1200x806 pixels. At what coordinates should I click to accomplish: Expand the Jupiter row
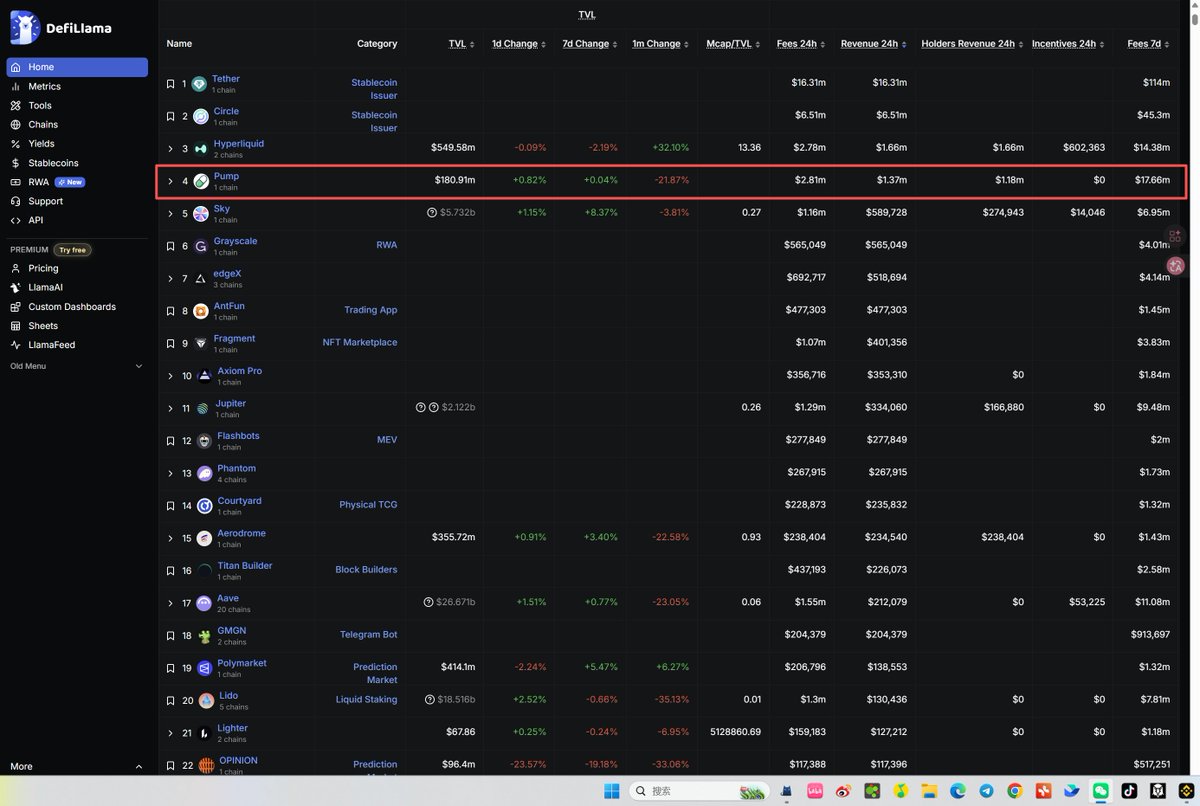(x=170, y=409)
